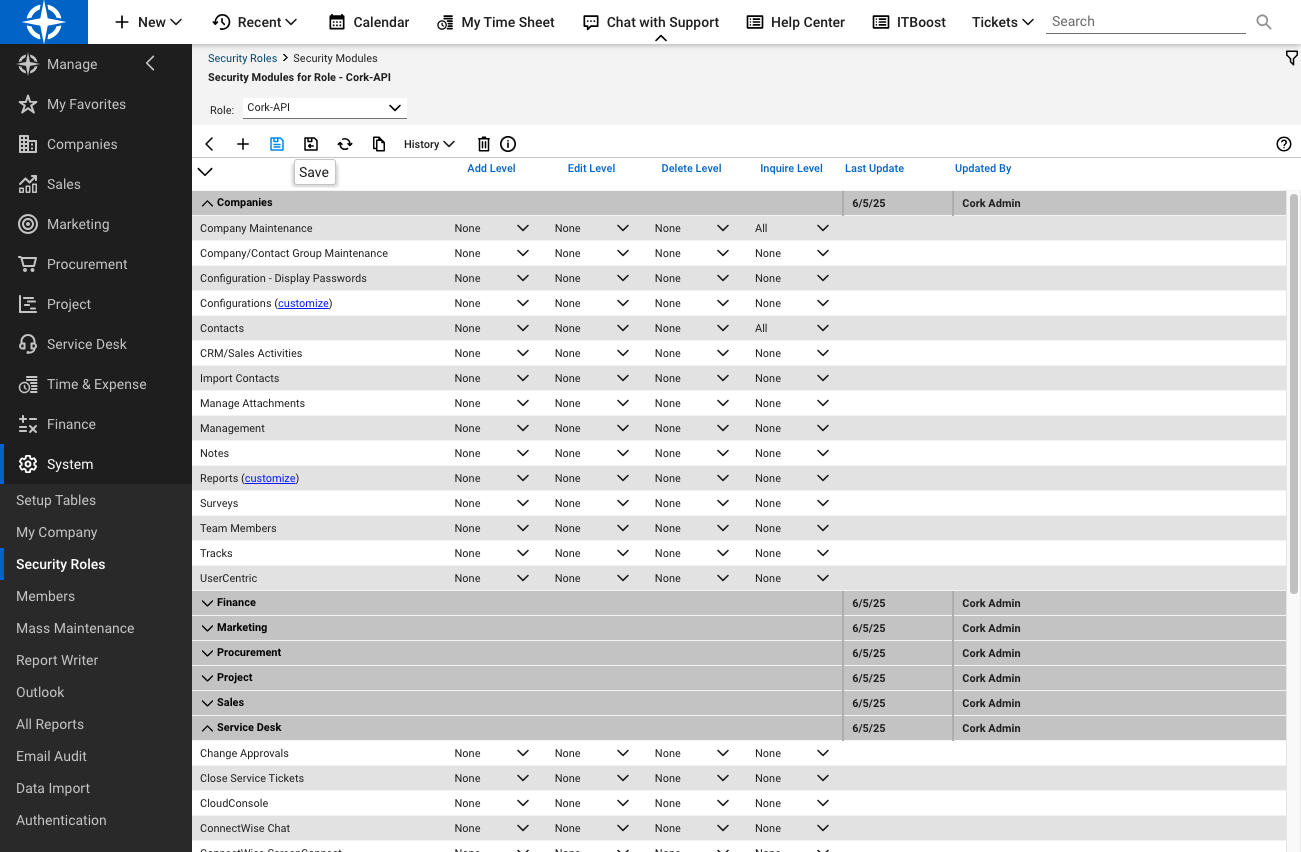Click the Security Roles breadcrumb link
Image resolution: width=1301 pixels, height=852 pixels.
coord(242,58)
